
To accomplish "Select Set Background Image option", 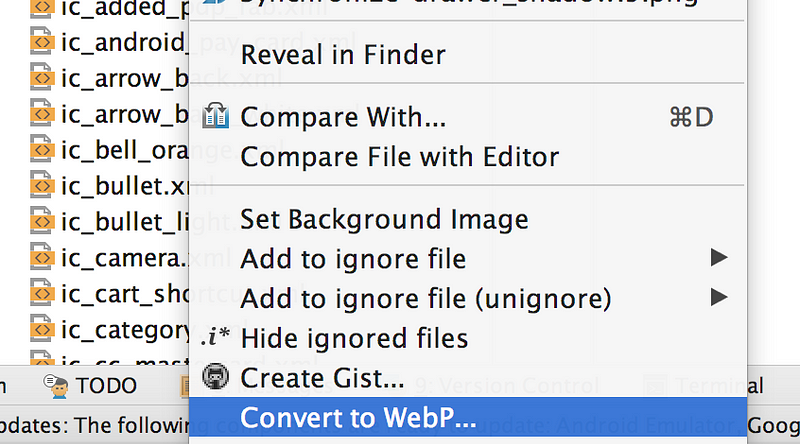I will pos(468,219).
